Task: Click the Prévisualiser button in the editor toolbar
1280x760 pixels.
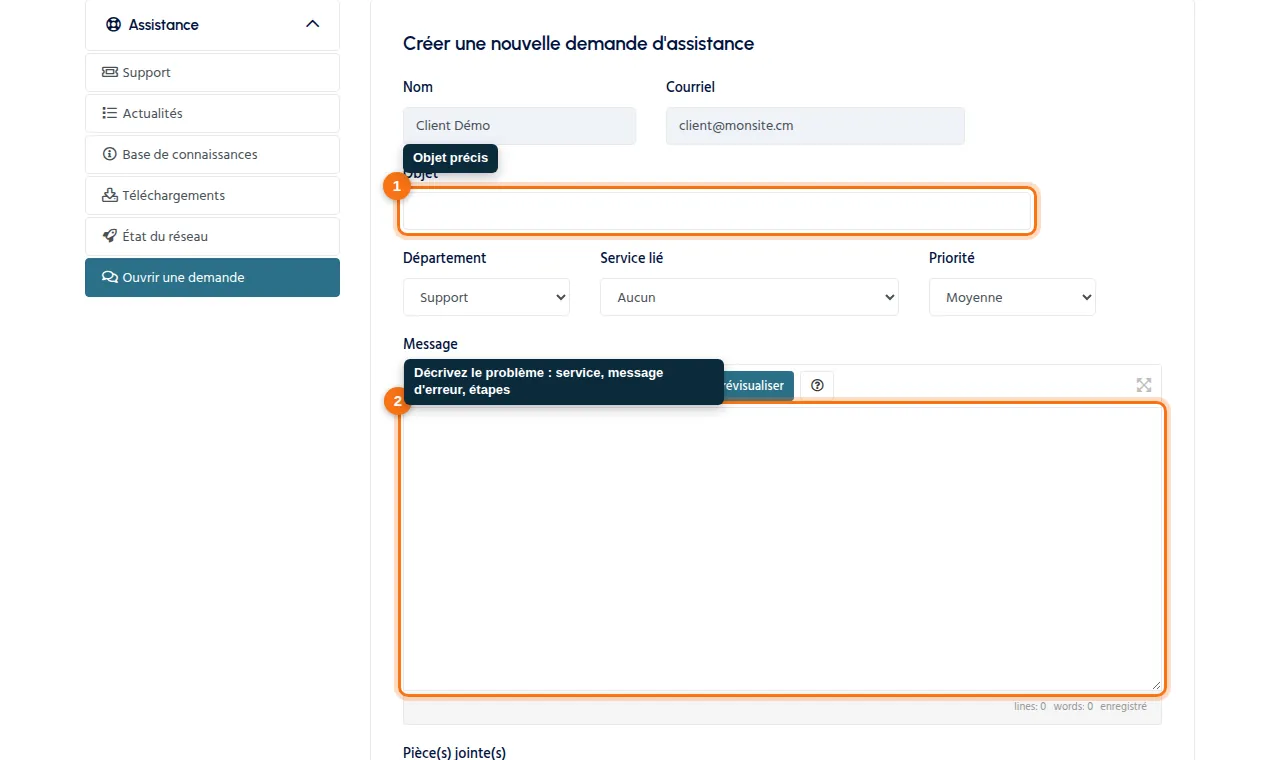Action: tap(758, 386)
